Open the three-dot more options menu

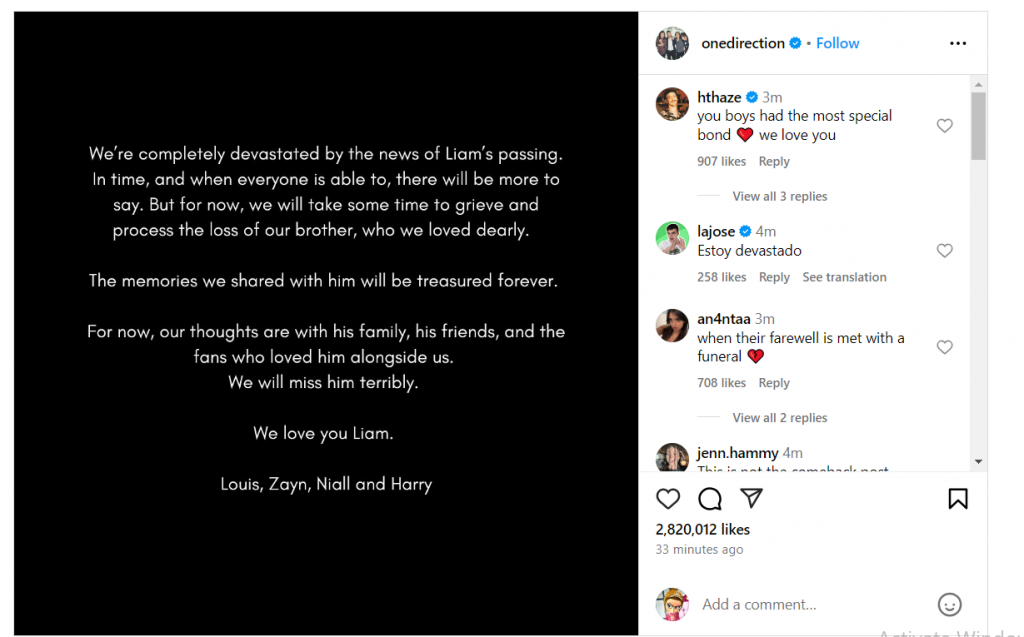tap(958, 43)
